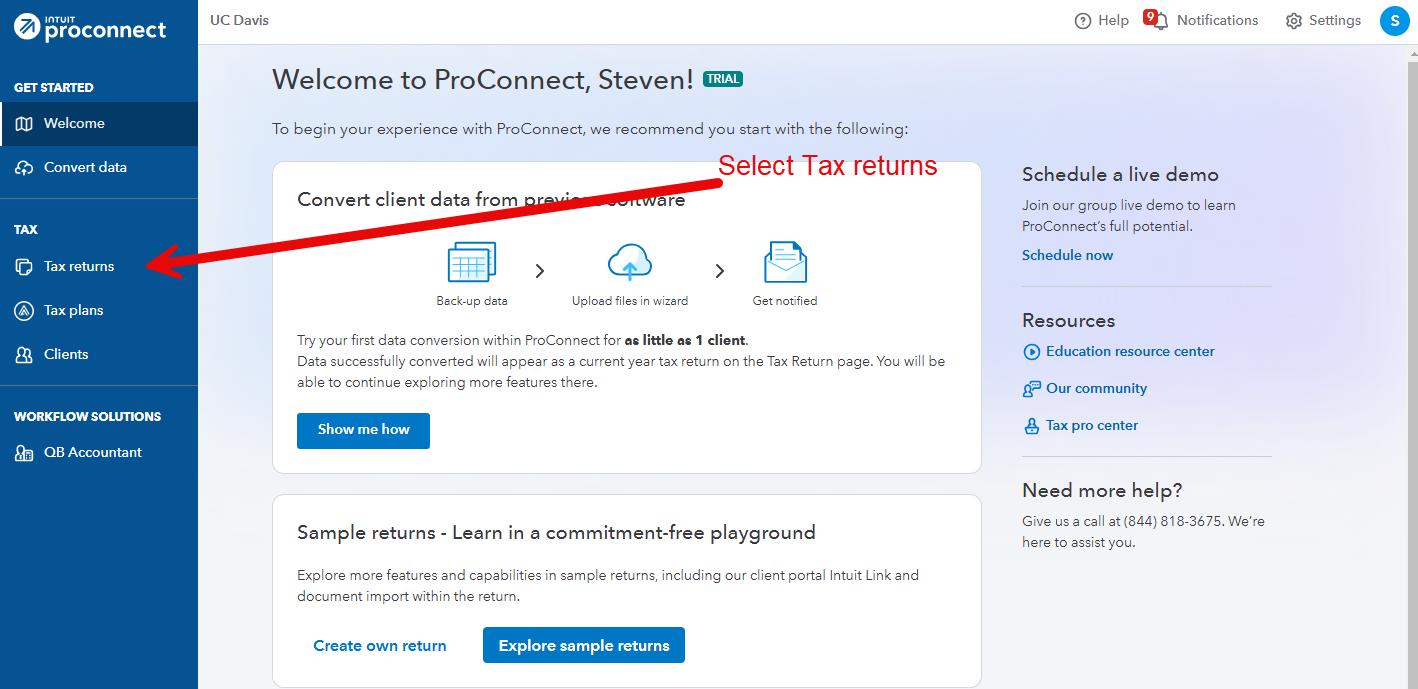
Task: Follow the Schedule now link
Action: [x=1067, y=255]
